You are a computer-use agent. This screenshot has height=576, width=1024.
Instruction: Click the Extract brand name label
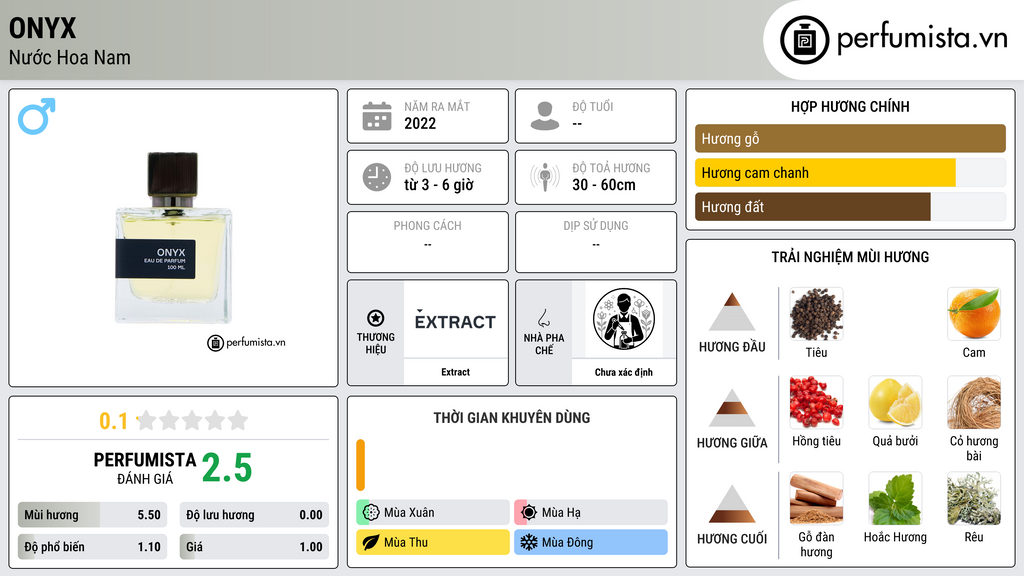coord(455,372)
